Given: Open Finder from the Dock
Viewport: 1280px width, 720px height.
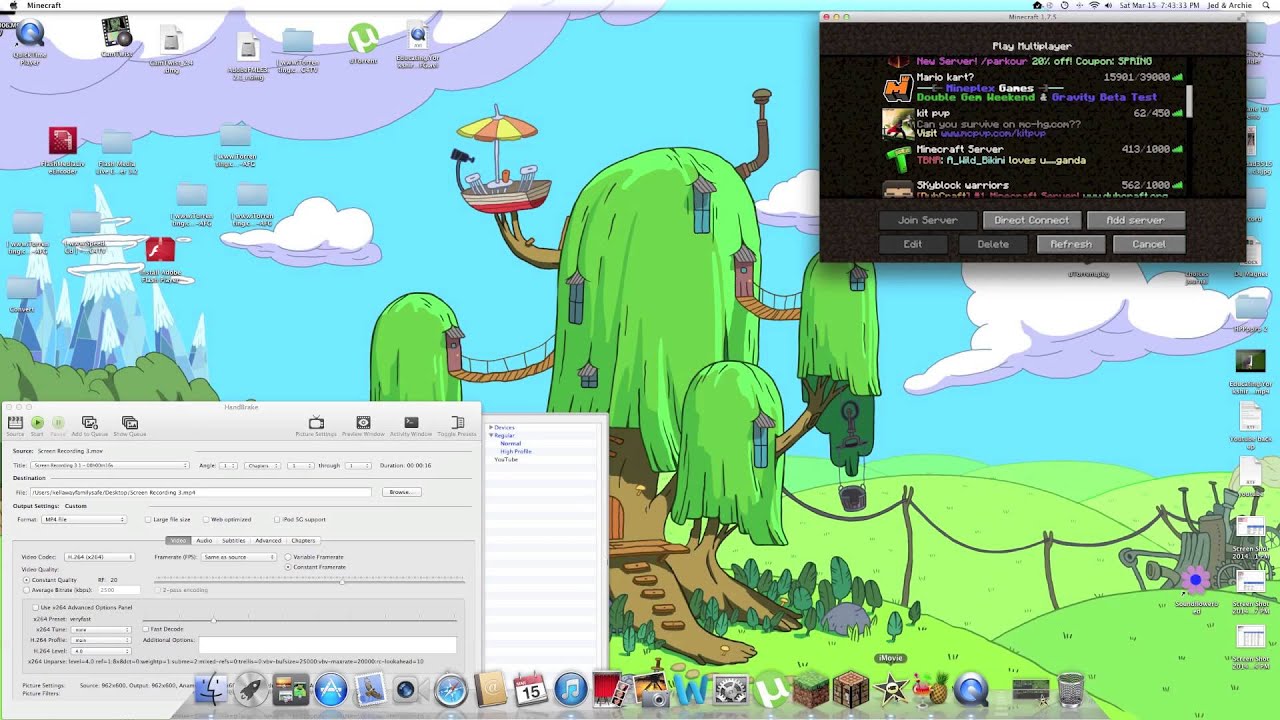Looking at the screenshot, I should click(x=211, y=689).
